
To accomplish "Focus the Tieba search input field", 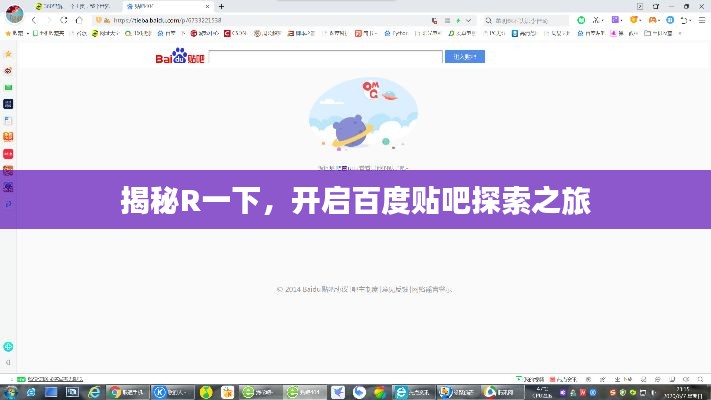I will 326,57.
